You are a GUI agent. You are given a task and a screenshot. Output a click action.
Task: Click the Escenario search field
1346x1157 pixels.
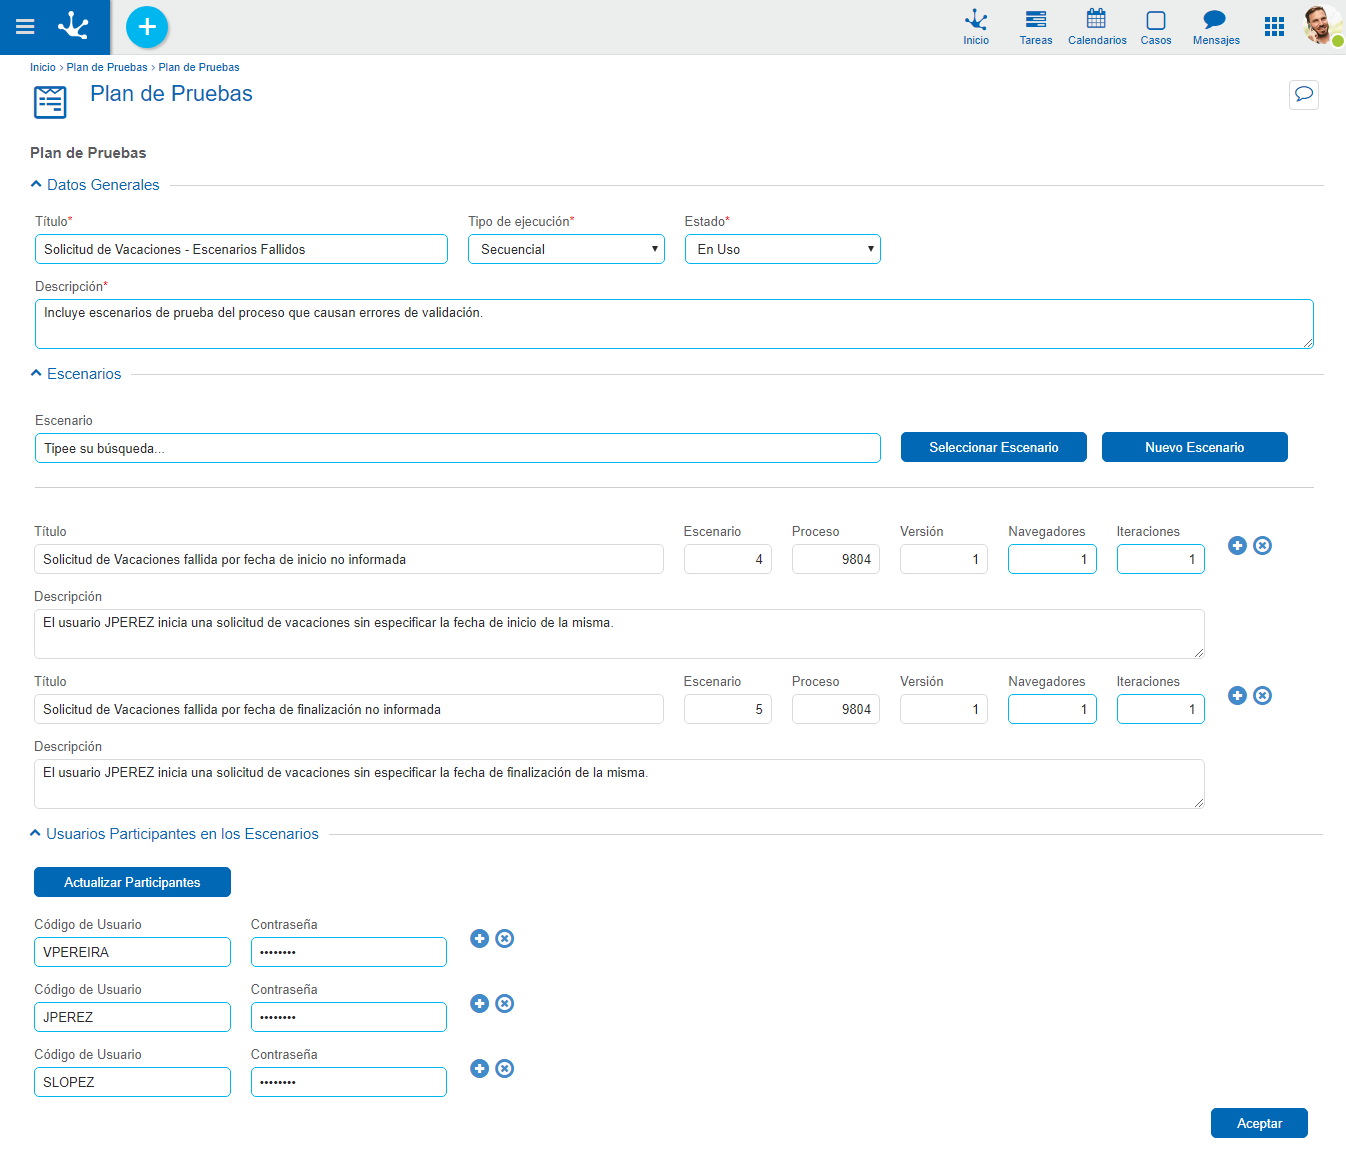coord(458,448)
